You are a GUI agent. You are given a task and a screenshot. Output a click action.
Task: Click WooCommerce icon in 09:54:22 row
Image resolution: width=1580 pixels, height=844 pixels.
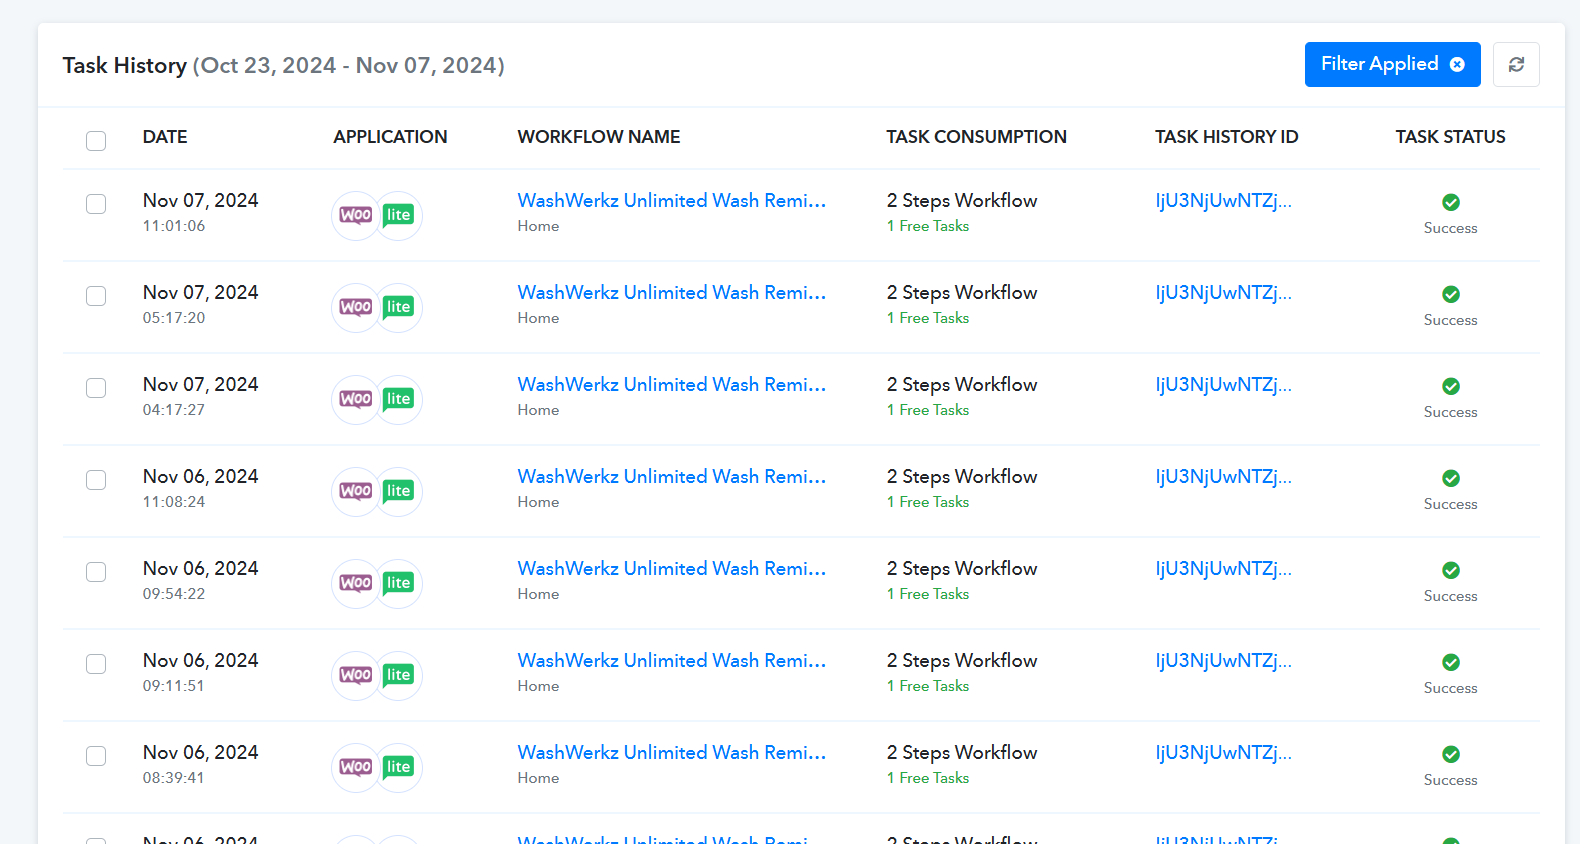[356, 583]
